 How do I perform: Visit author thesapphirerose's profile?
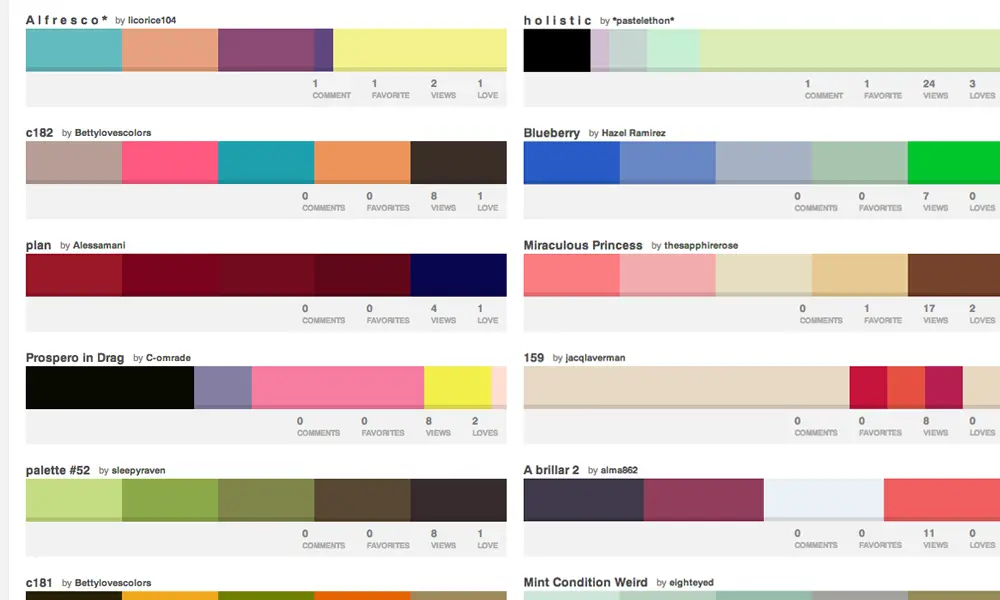click(701, 245)
